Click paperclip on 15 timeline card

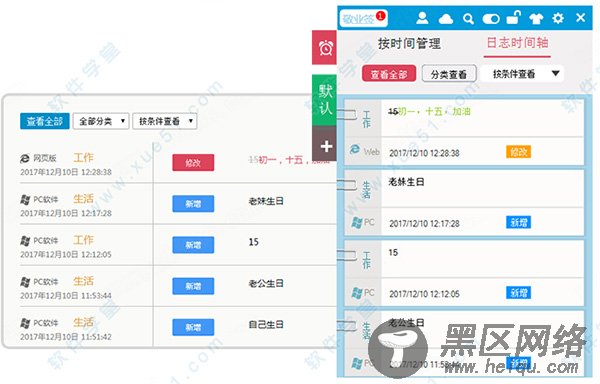tap(347, 255)
